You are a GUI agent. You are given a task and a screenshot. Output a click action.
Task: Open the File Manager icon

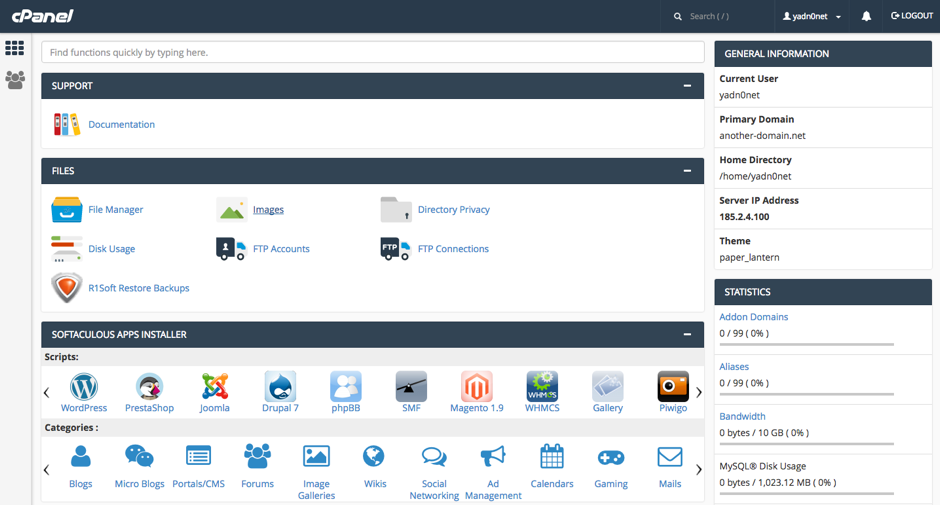coord(67,209)
